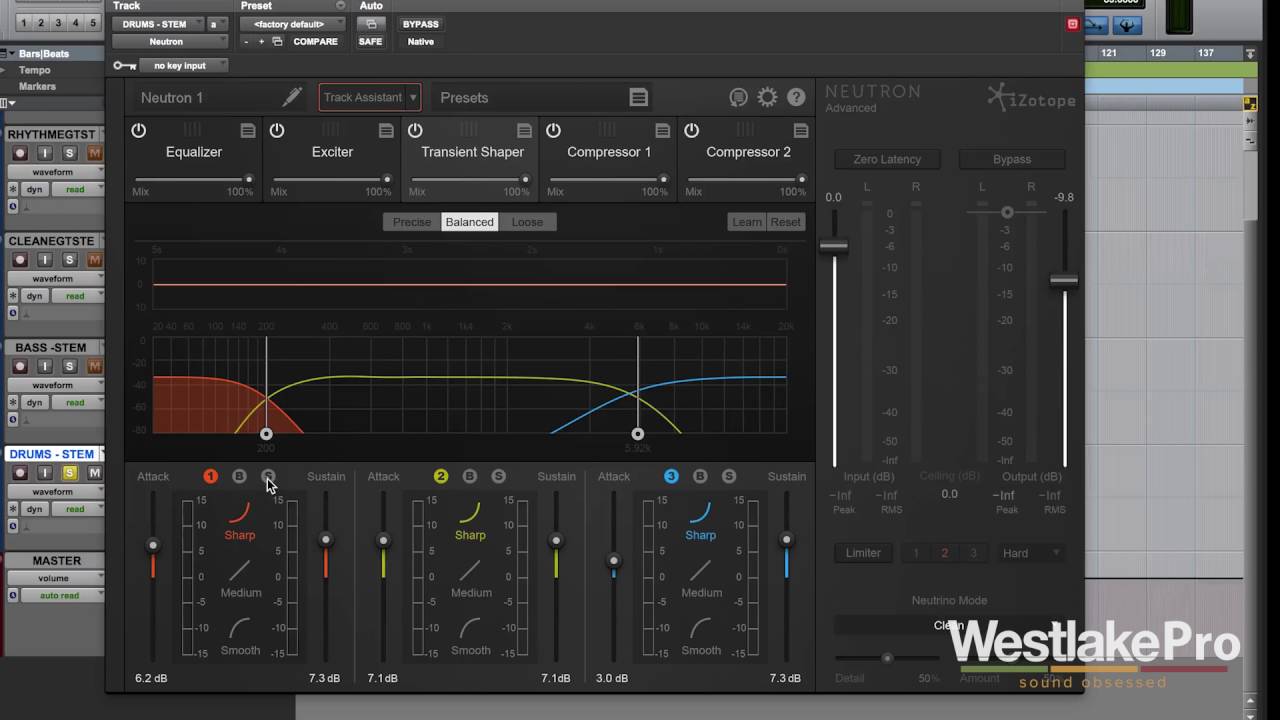This screenshot has height=720, width=1280.
Task: Click the pencil rename icon beside Neutron 1
Action: click(x=292, y=97)
